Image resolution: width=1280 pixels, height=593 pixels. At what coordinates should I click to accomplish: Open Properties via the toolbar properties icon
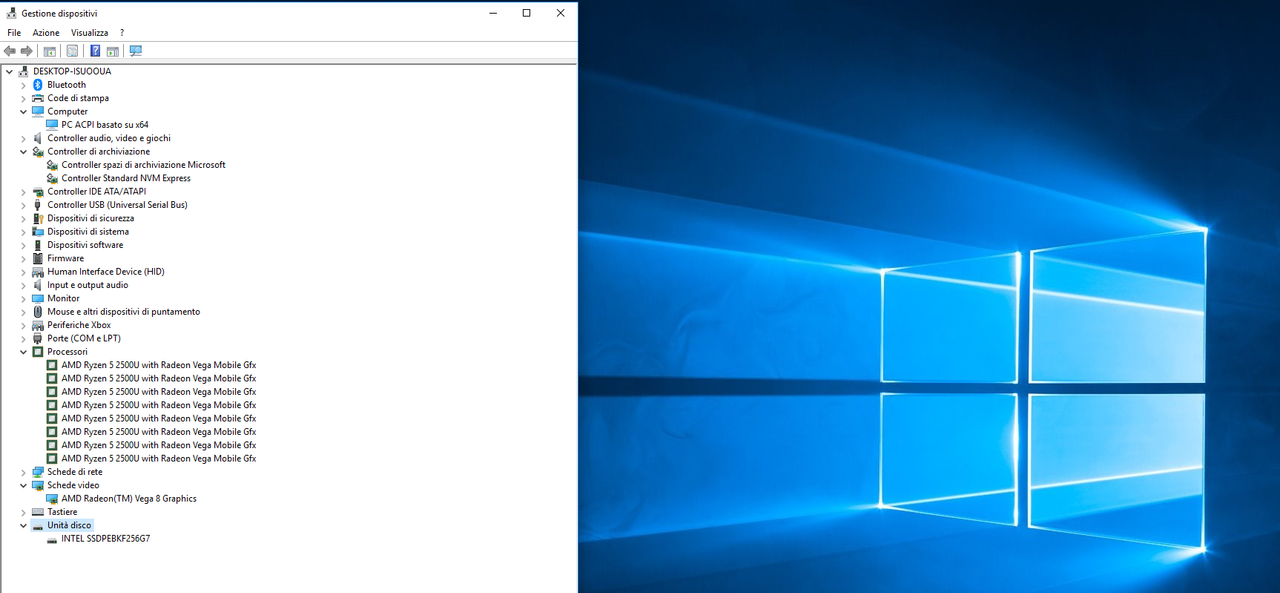click(x=72, y=51)
